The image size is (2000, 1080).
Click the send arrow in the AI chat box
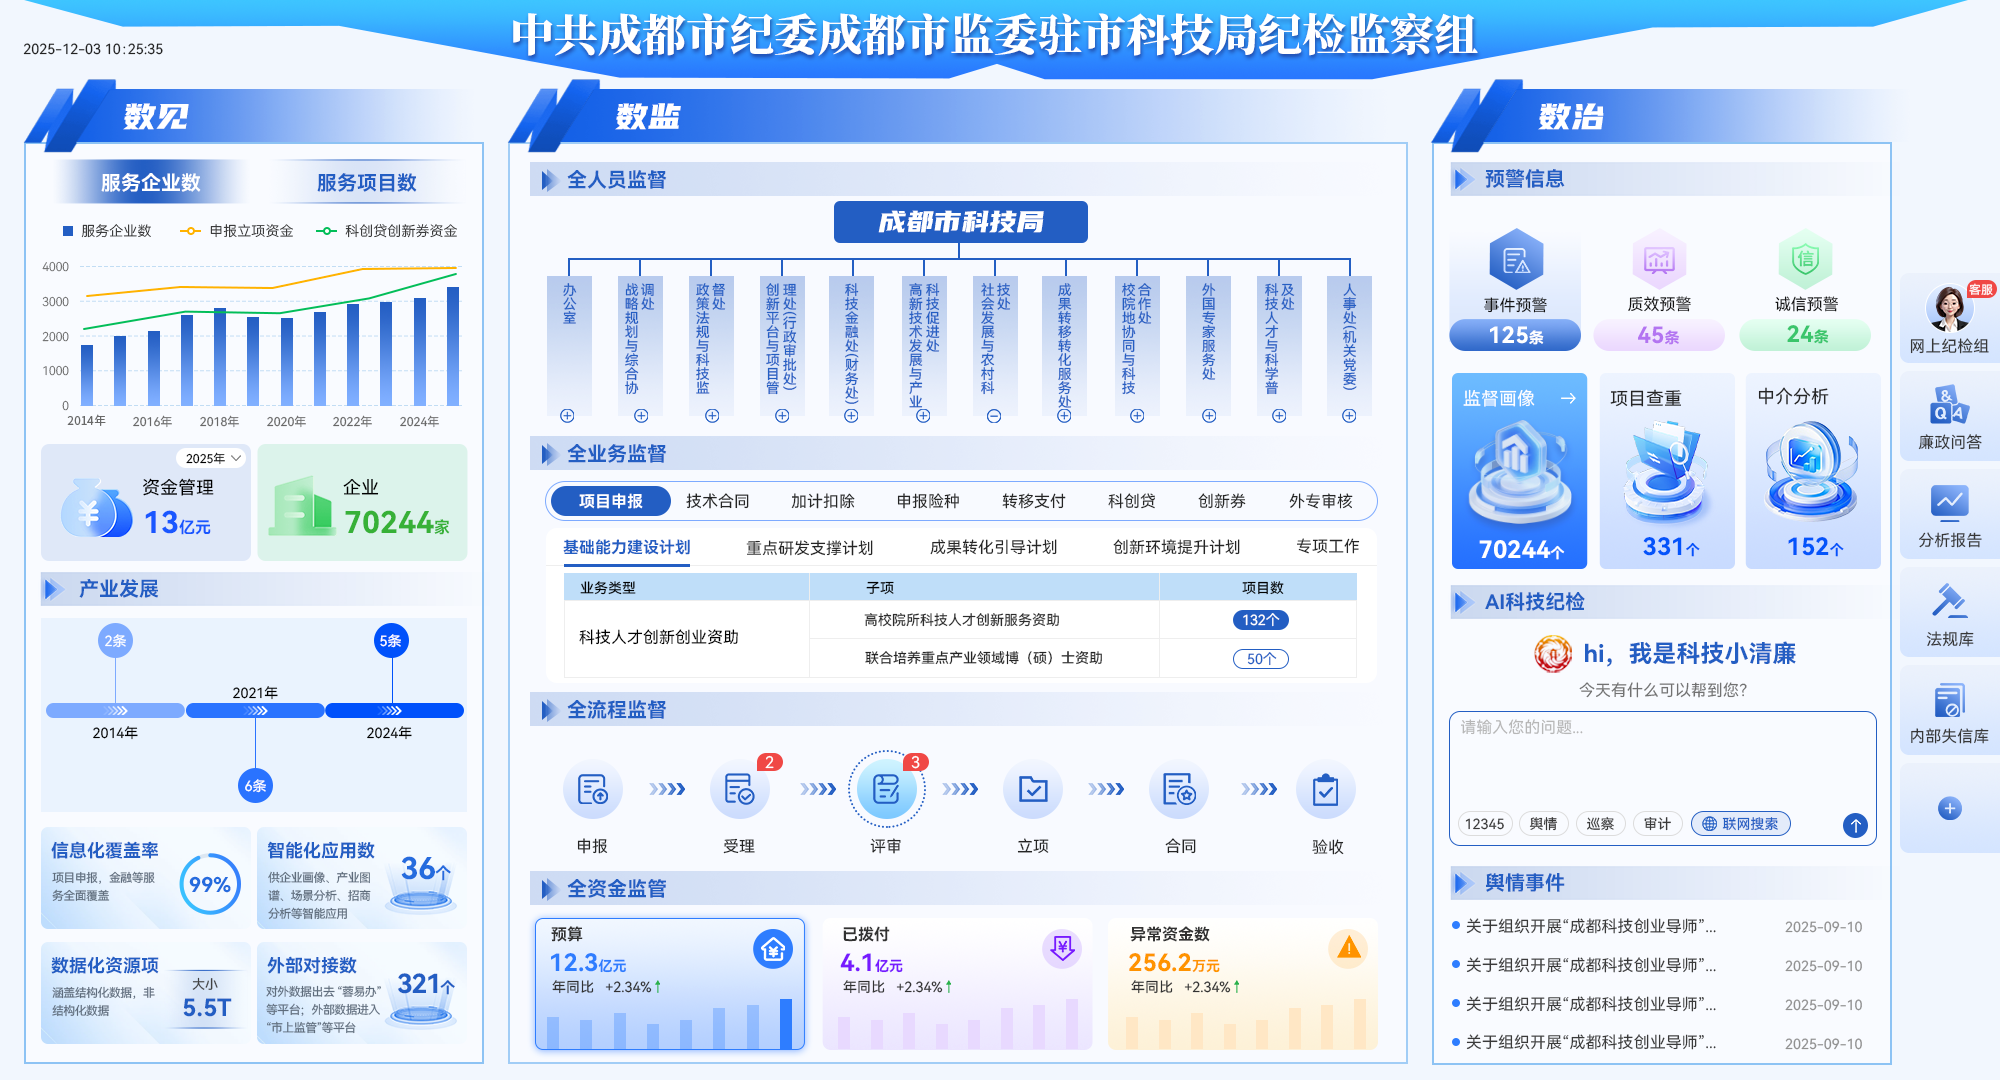(x=1855, y=825)
